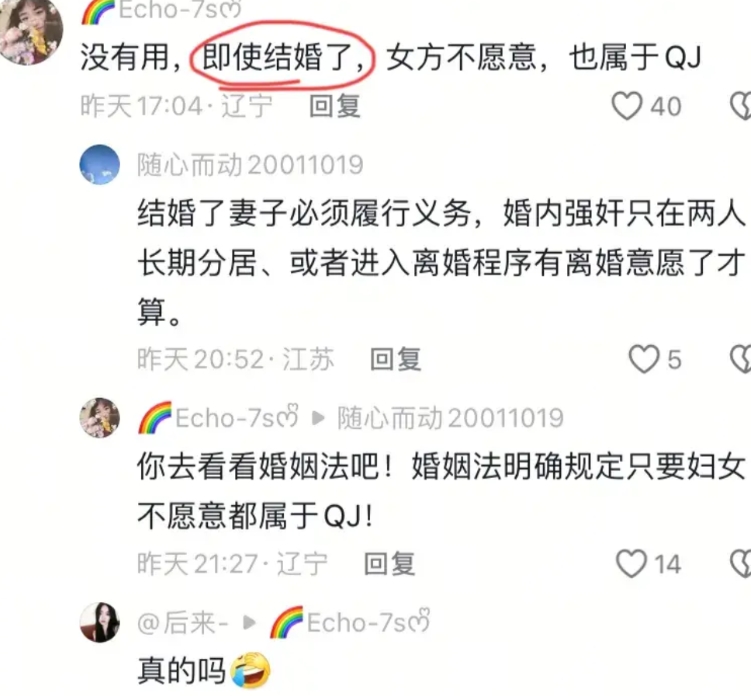Image resolution: width=751 pixels, height=696 pixels.
Task: Dislike the Echo-7s reply from 21:27
Action: click(740, 563)
